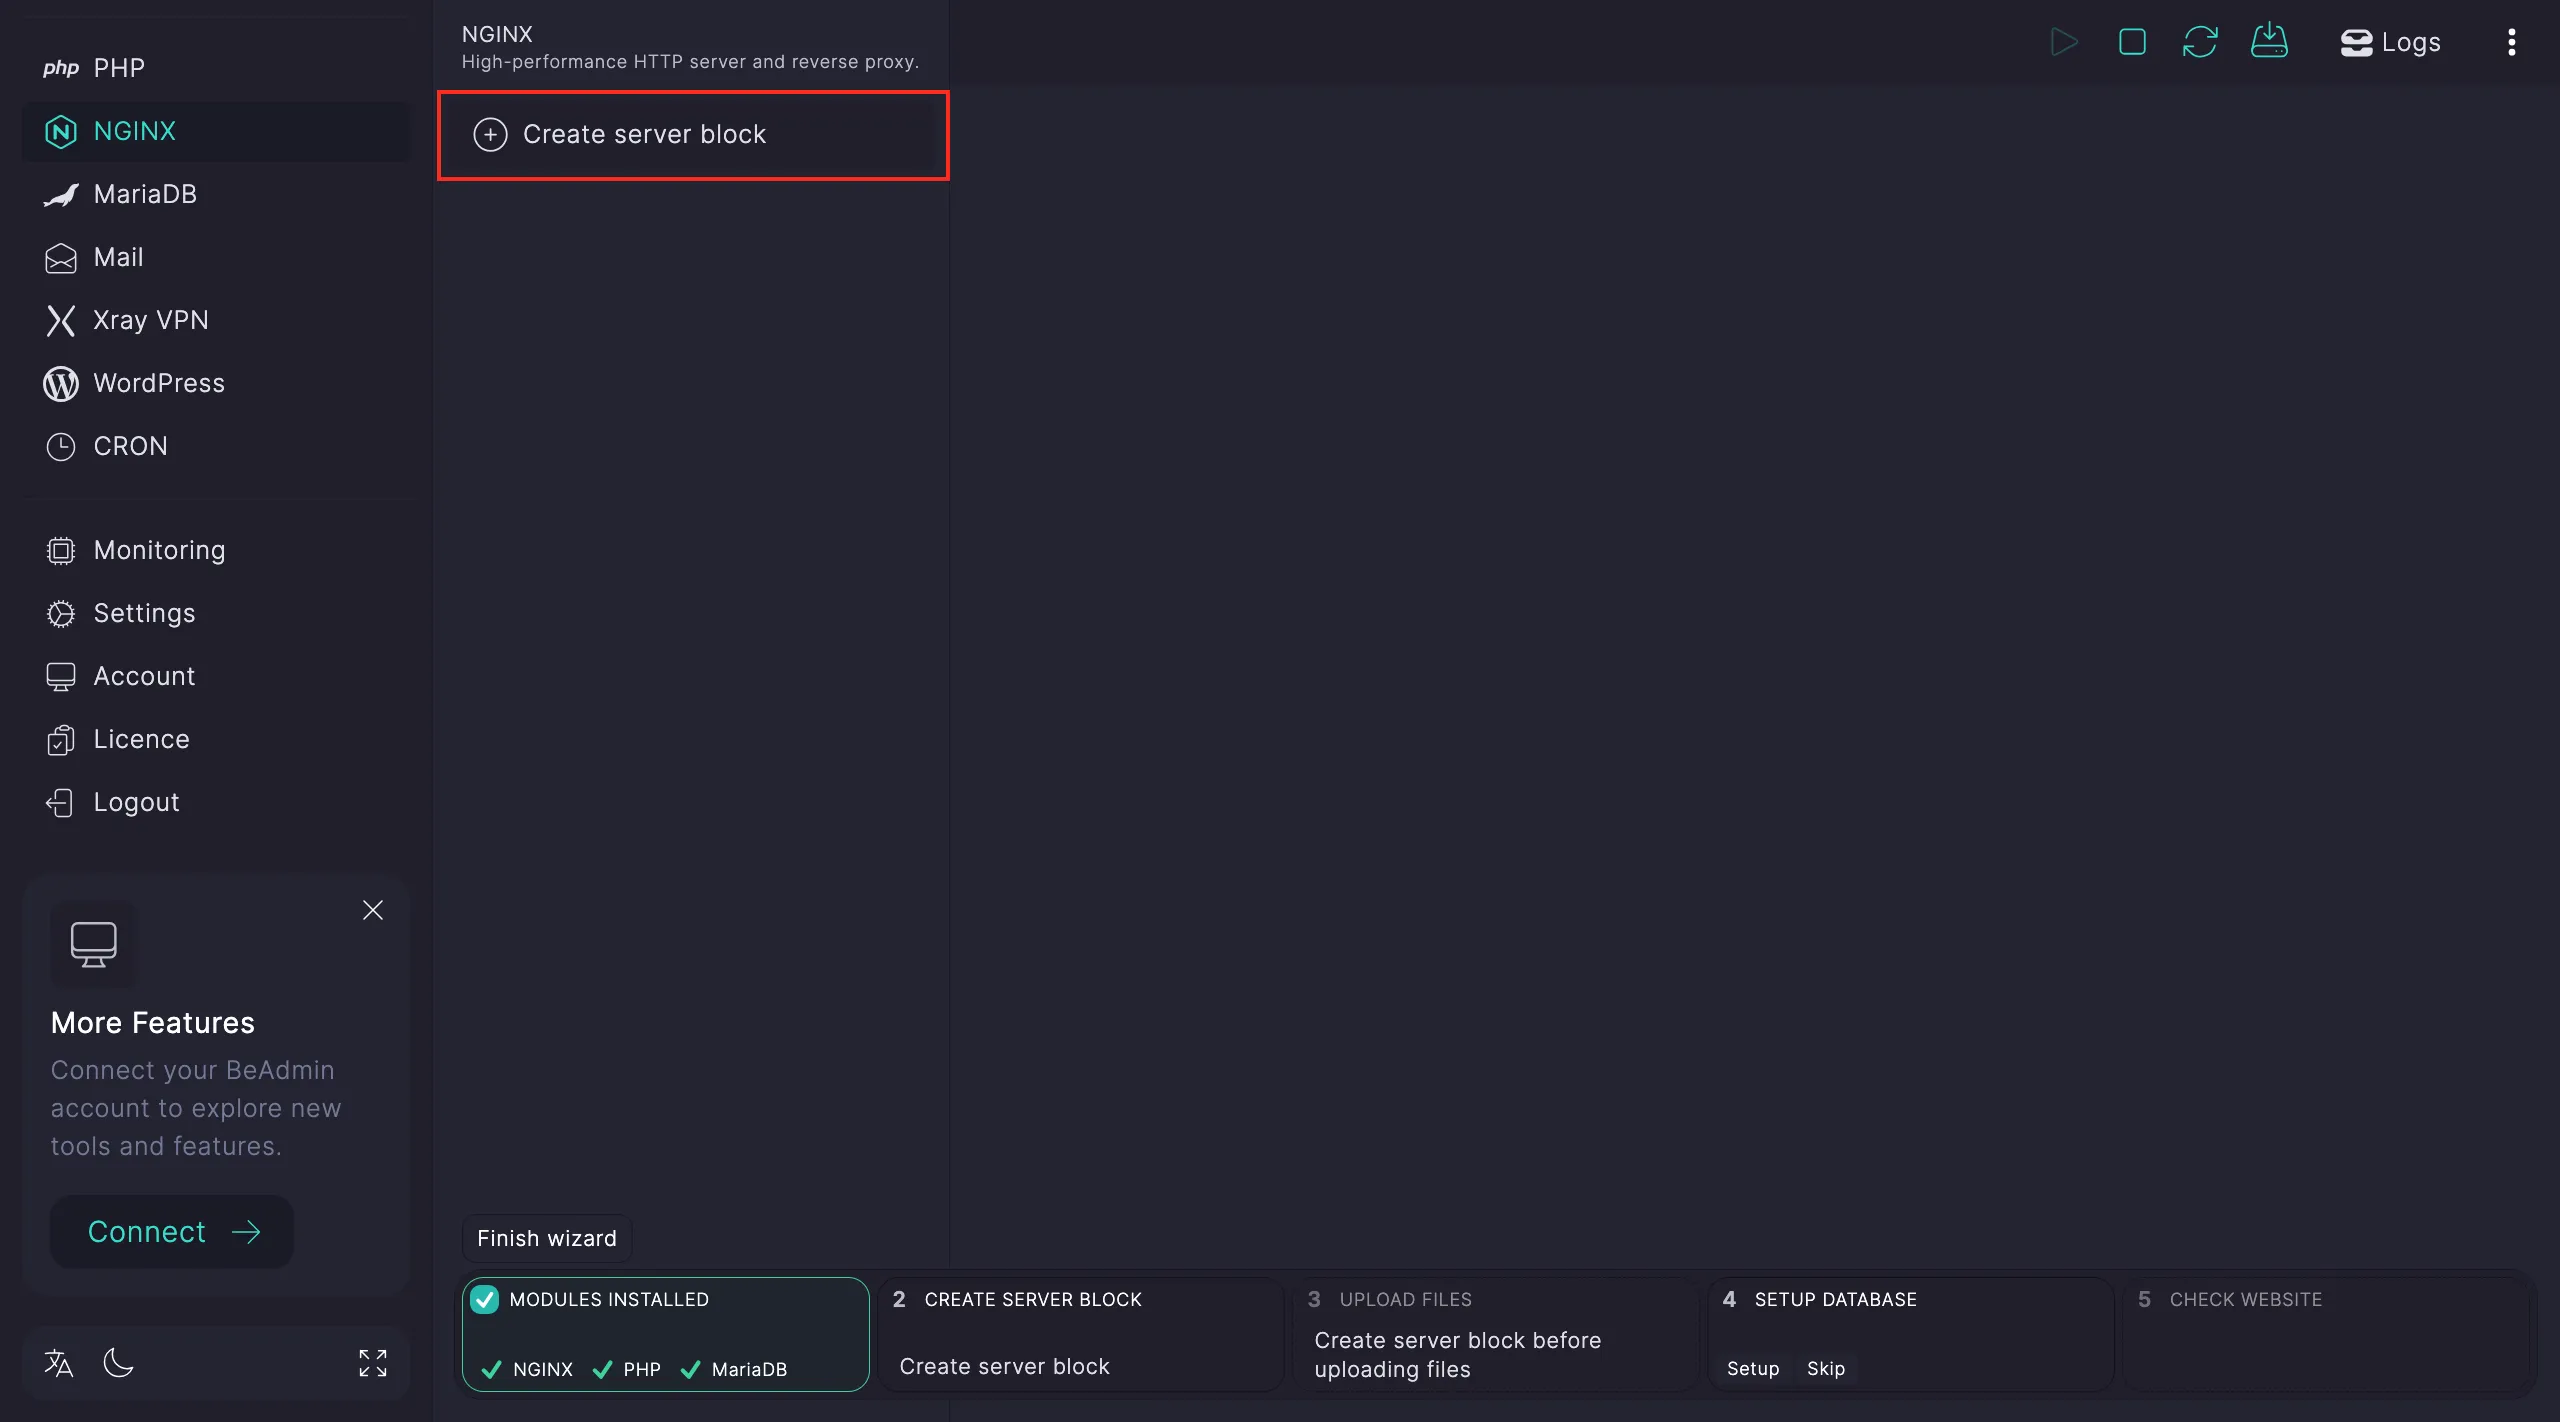
Task: Select NGINX in the sidebar
Action: (x=216, y=131)
